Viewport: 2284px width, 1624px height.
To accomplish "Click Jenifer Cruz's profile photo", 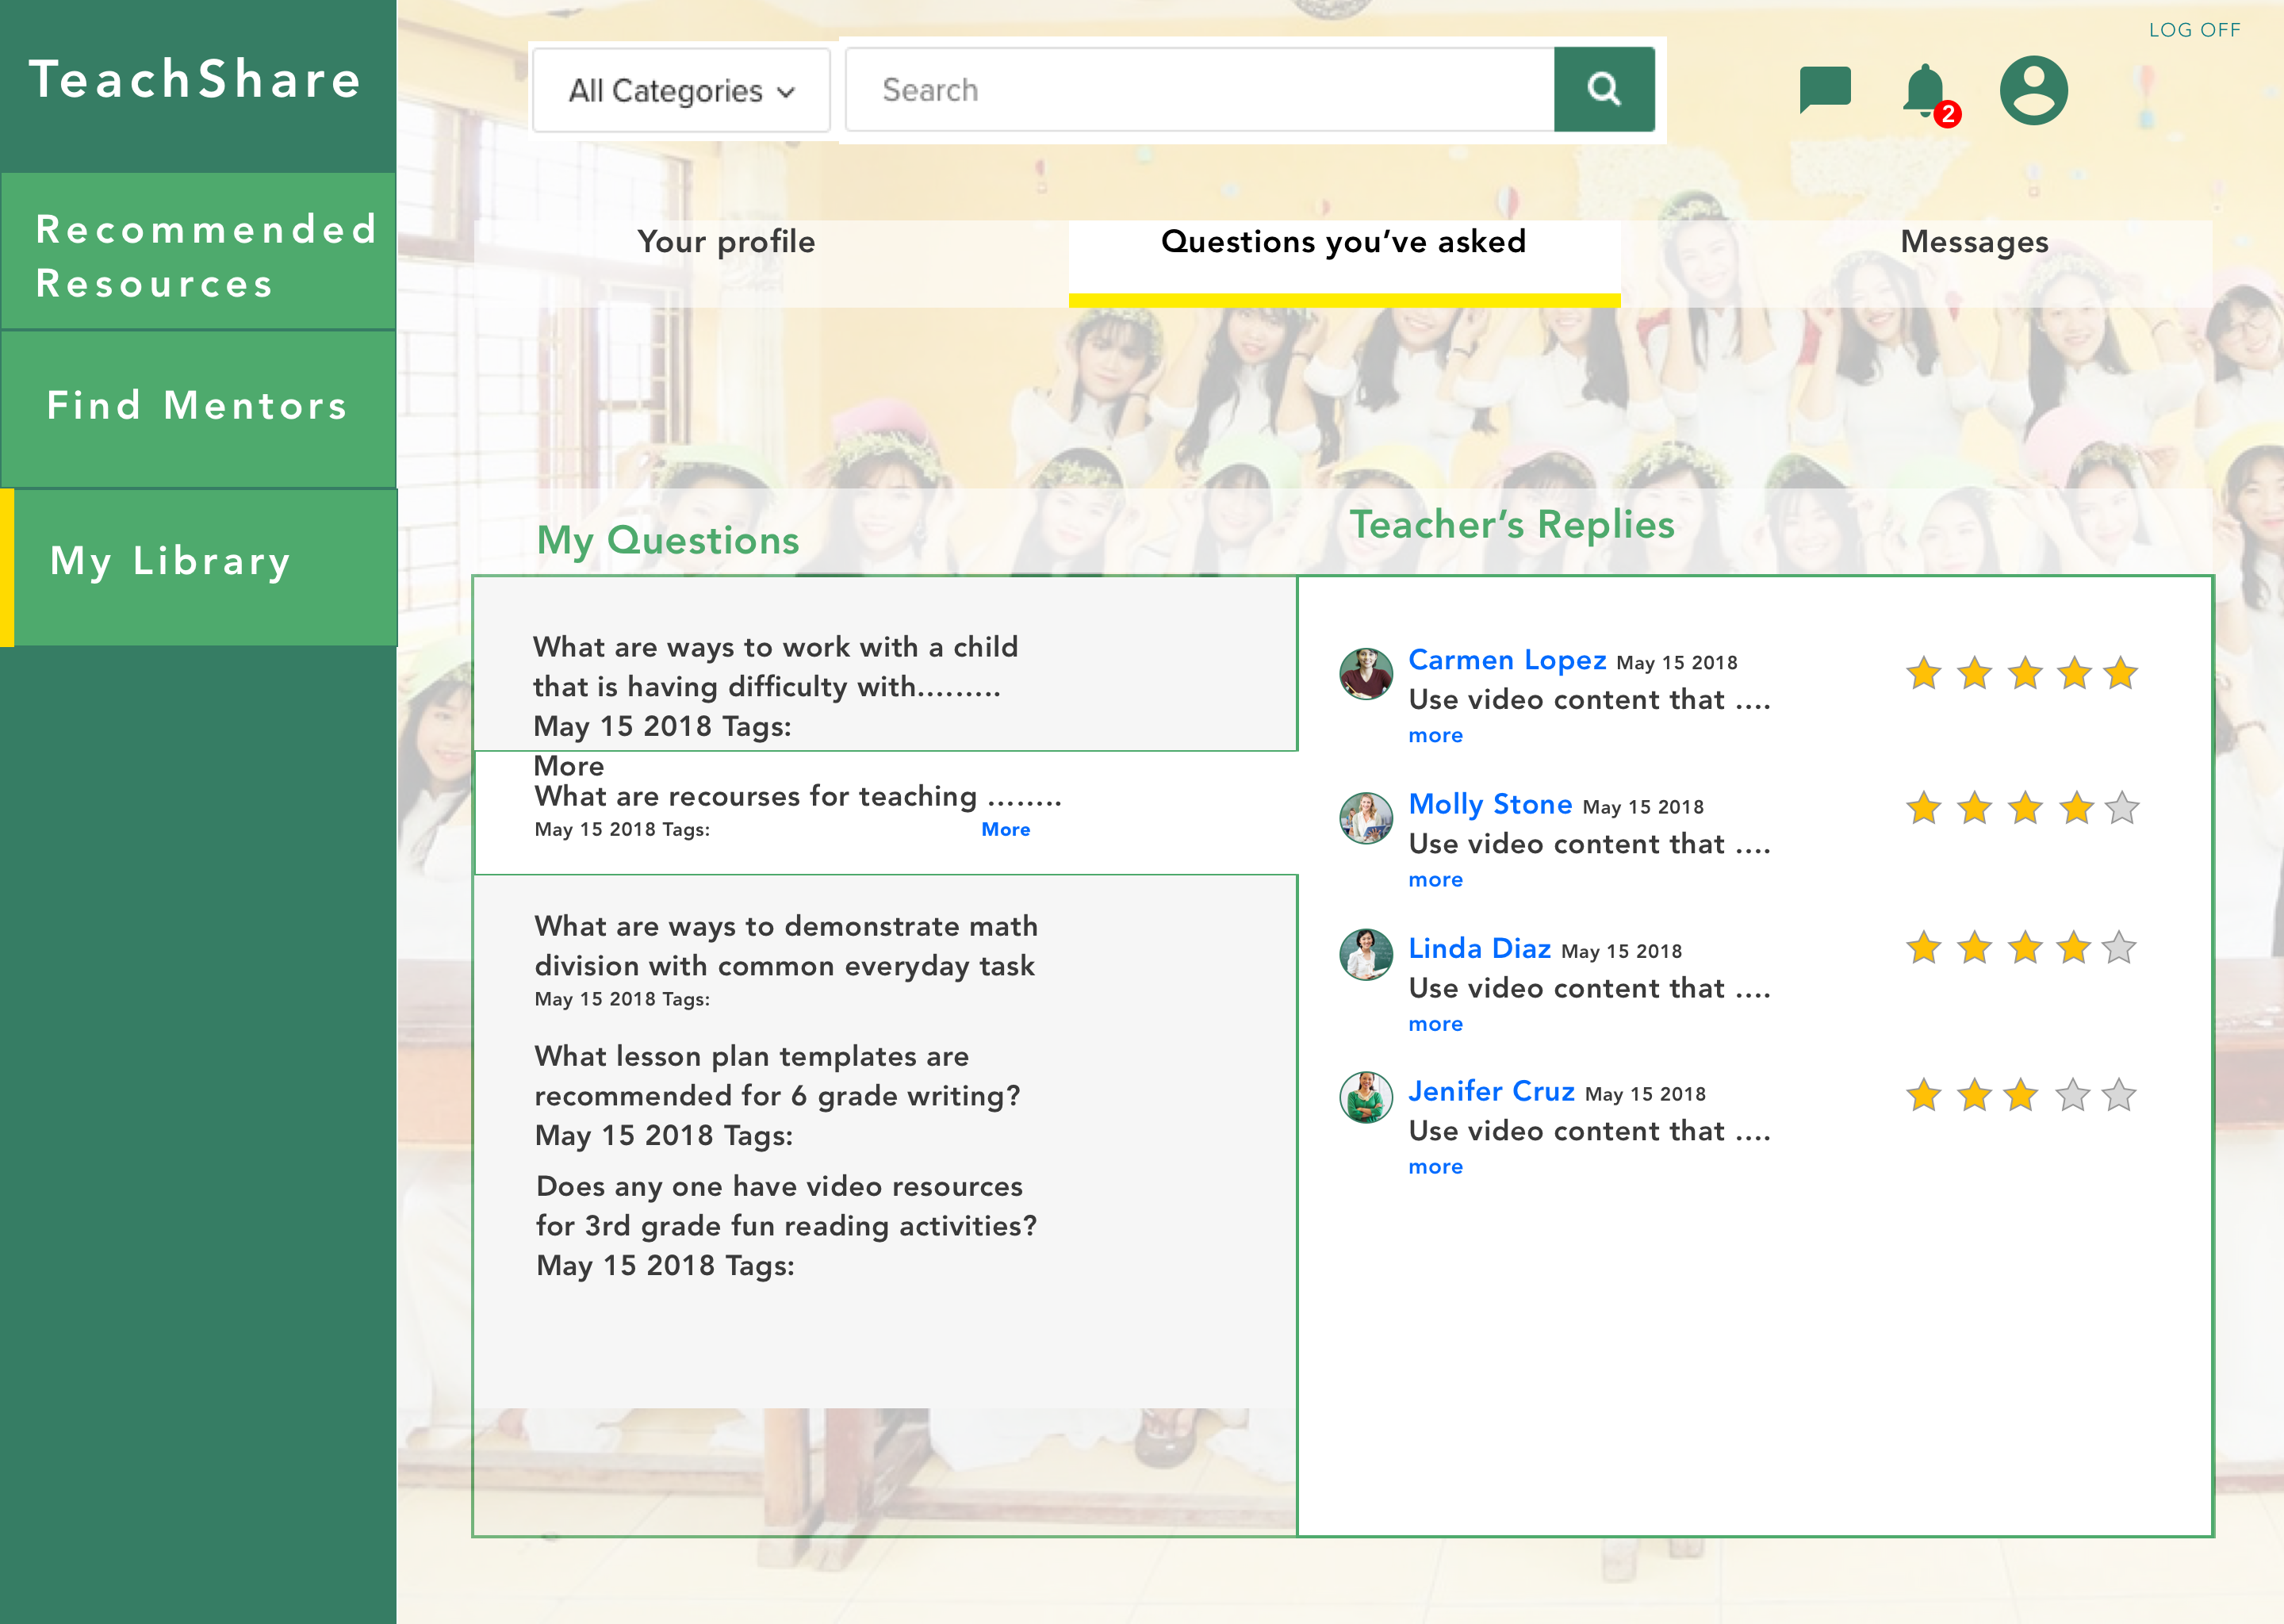I will (x=1365, y=1097).
